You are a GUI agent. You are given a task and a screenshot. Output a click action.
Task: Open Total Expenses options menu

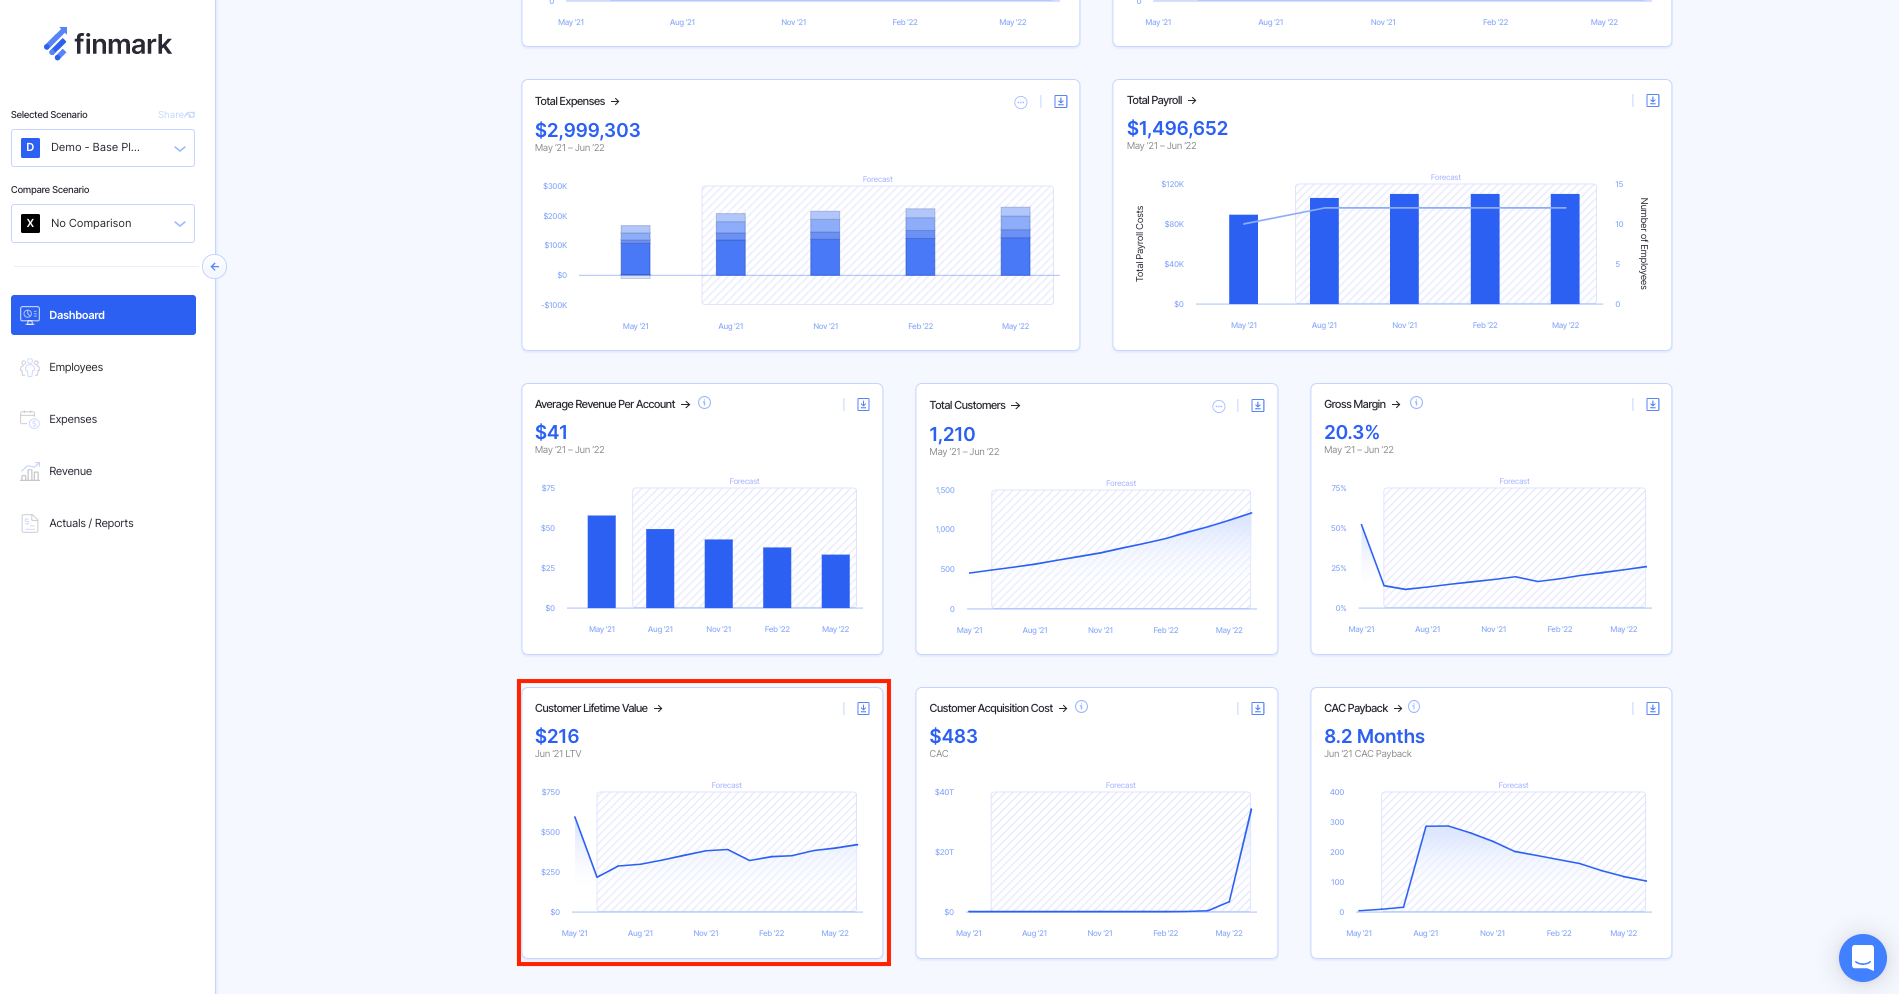point(1020,102)
